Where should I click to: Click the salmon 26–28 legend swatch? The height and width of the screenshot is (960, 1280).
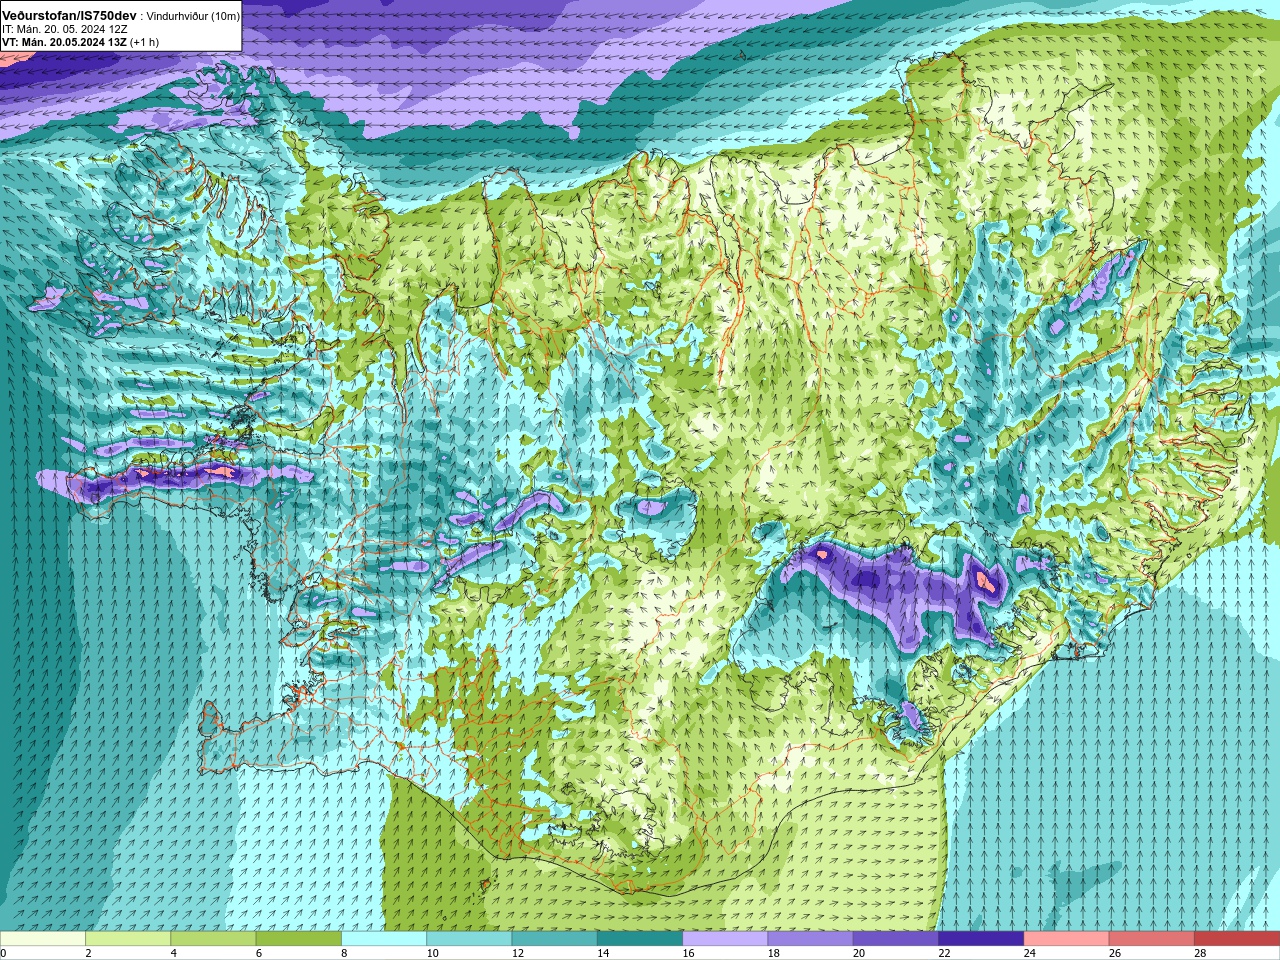tap(1152, 938)
